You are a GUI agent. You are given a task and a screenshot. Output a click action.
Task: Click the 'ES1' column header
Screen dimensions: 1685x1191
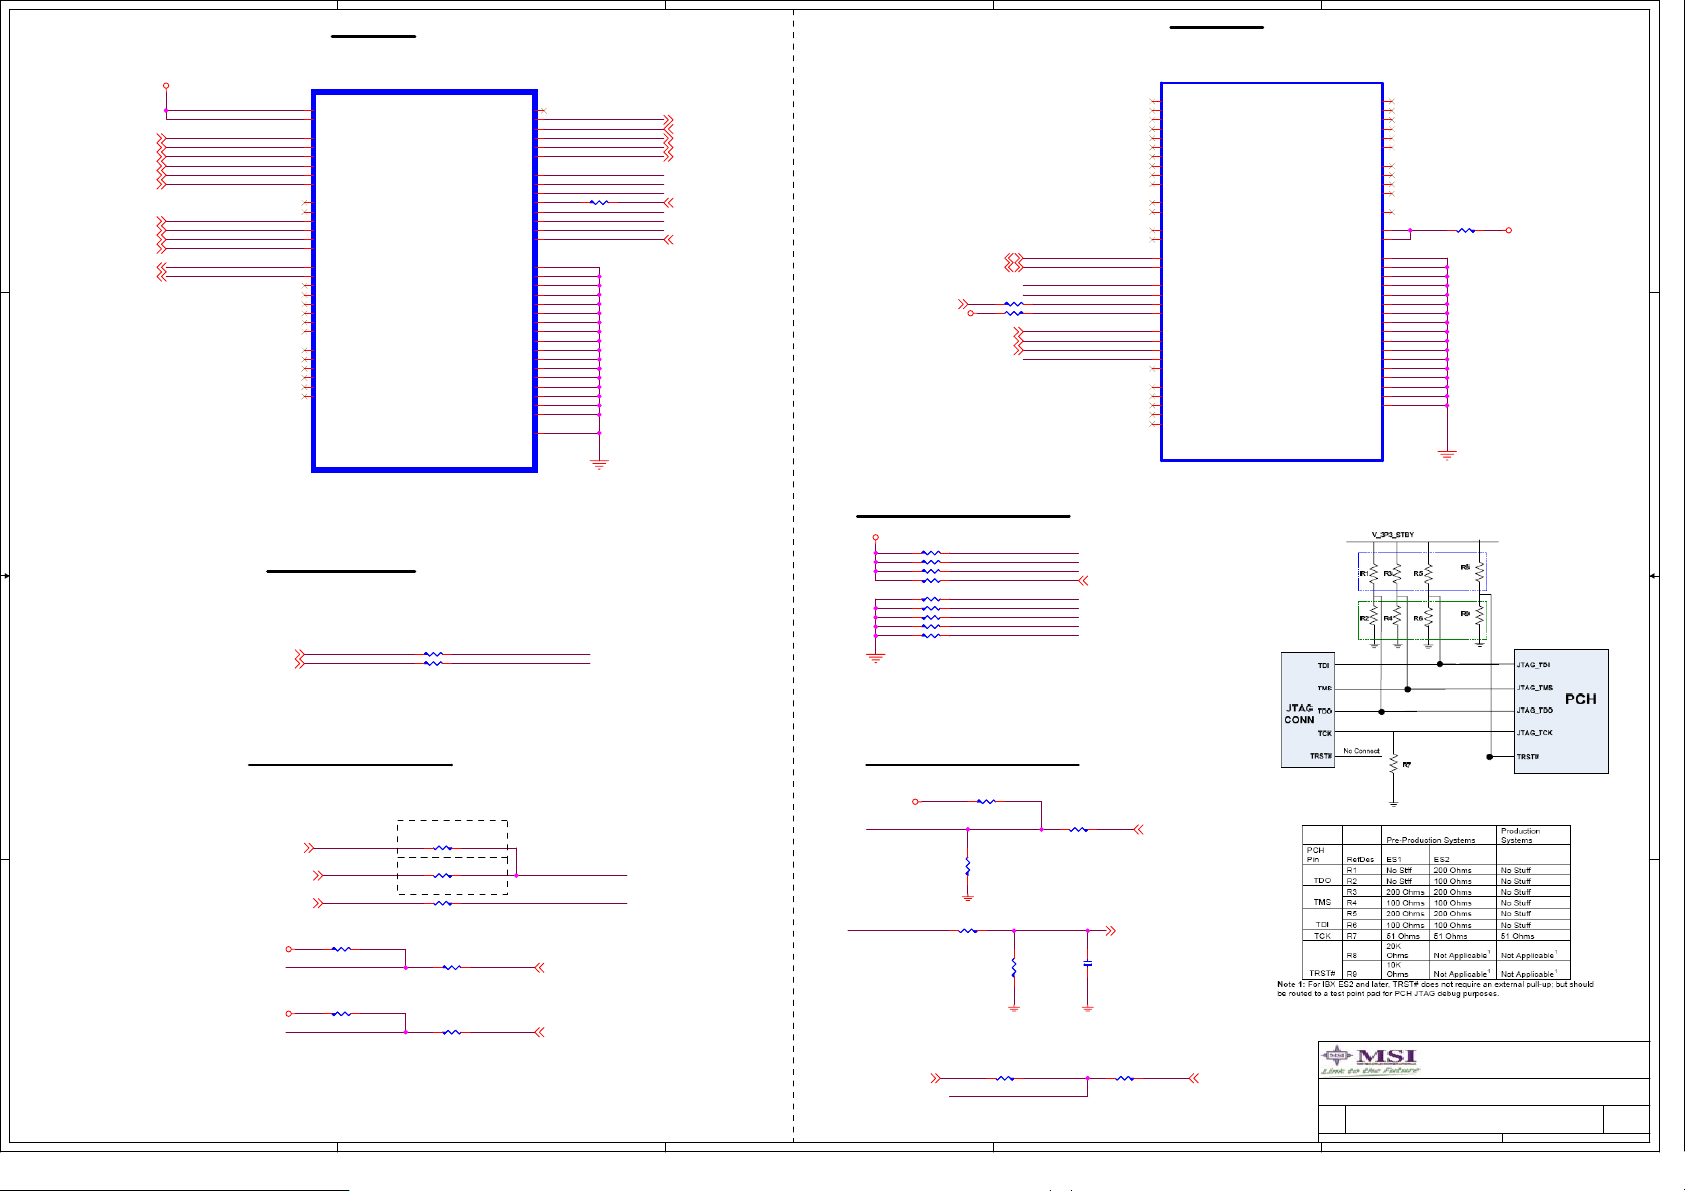(x=1394, y=860)
